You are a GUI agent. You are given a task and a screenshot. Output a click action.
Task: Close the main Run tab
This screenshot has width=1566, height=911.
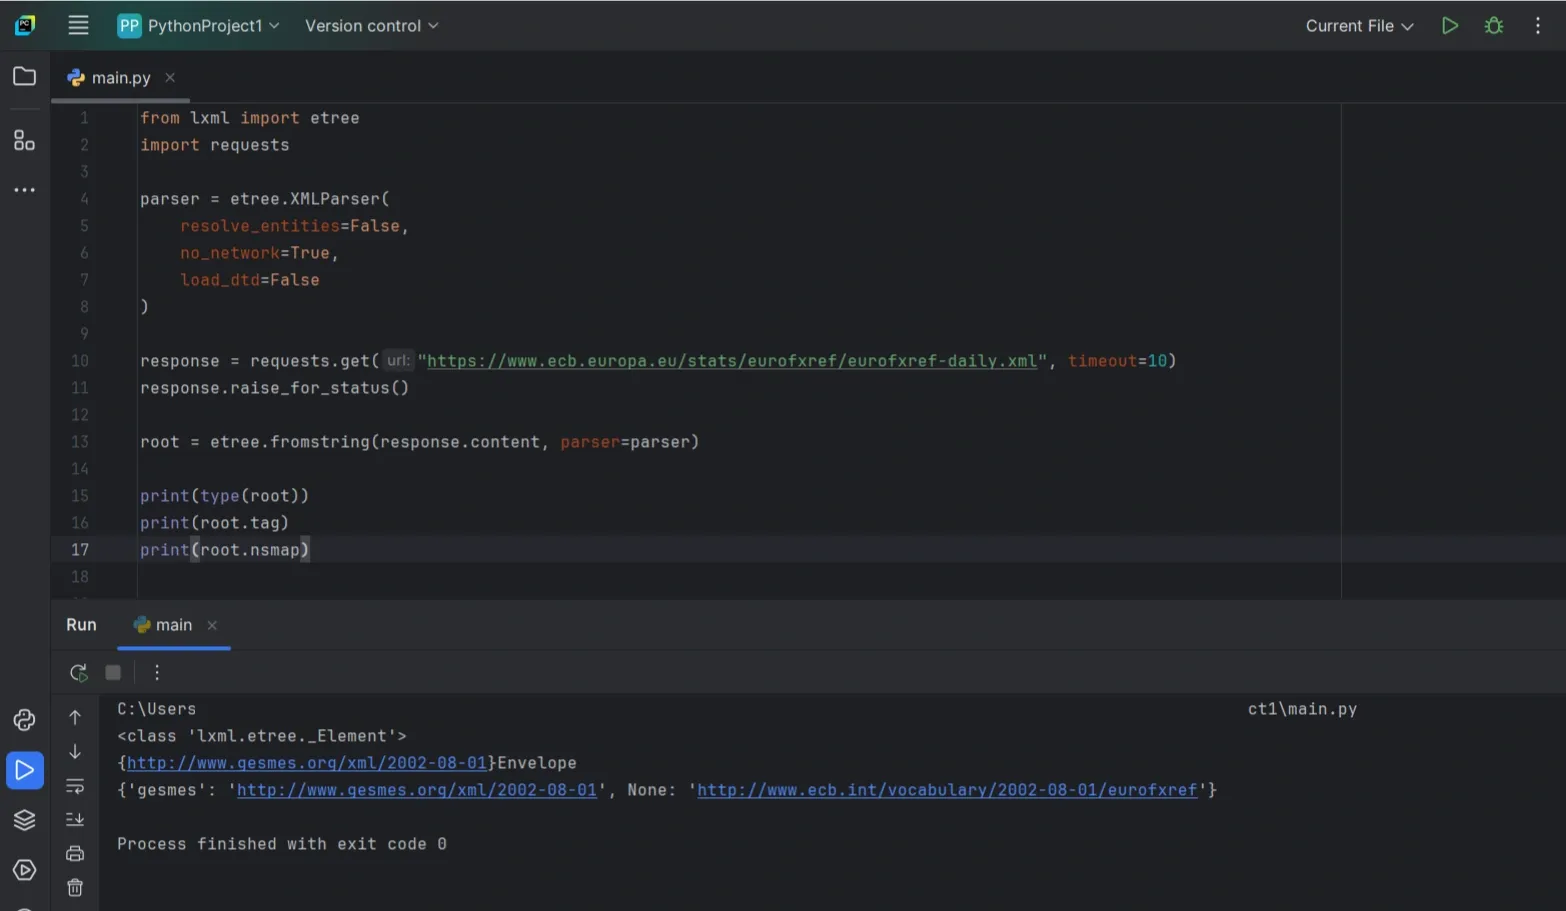click(x=212, y=625)
